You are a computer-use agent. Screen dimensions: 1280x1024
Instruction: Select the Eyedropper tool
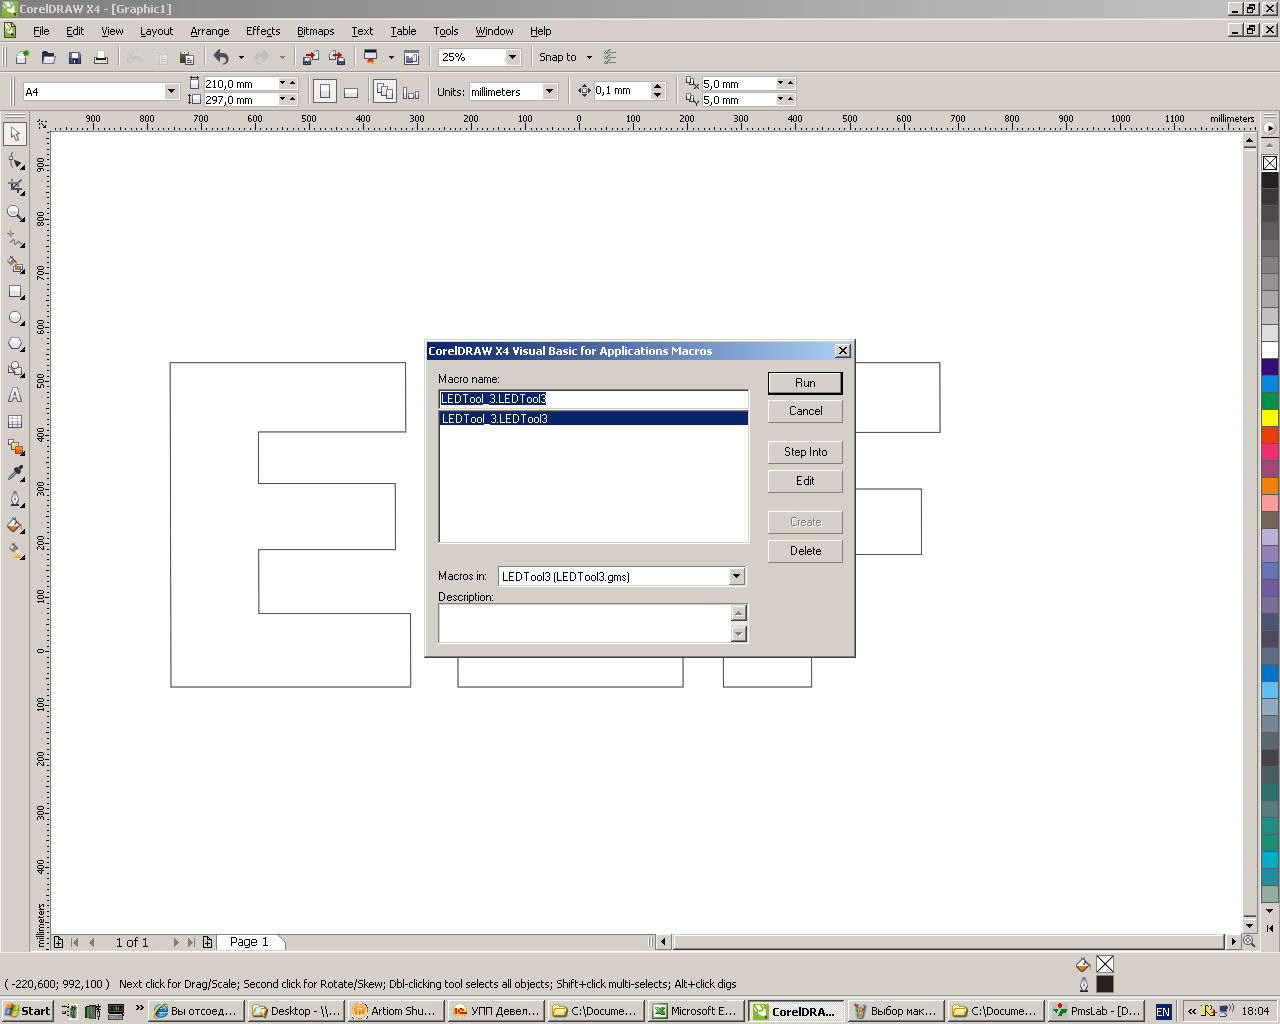pyautogui.click(x=15, y=473)
